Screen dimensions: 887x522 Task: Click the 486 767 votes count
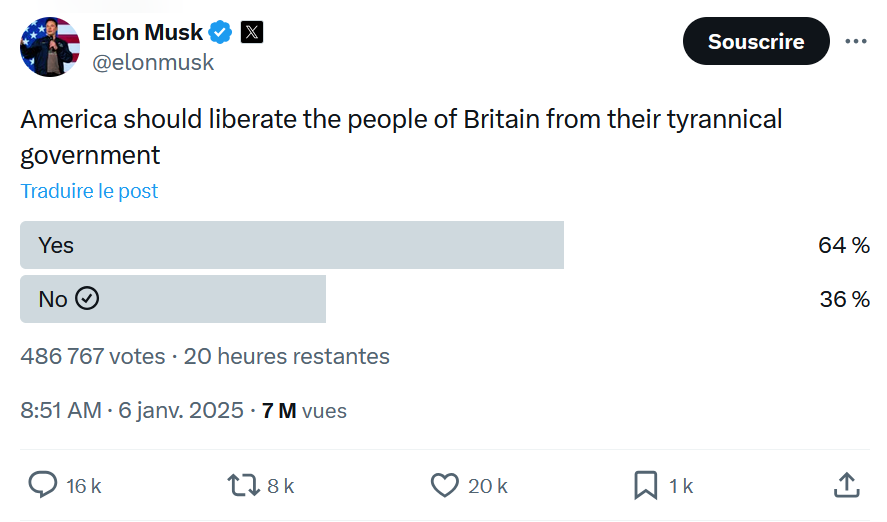coord(94,356)
